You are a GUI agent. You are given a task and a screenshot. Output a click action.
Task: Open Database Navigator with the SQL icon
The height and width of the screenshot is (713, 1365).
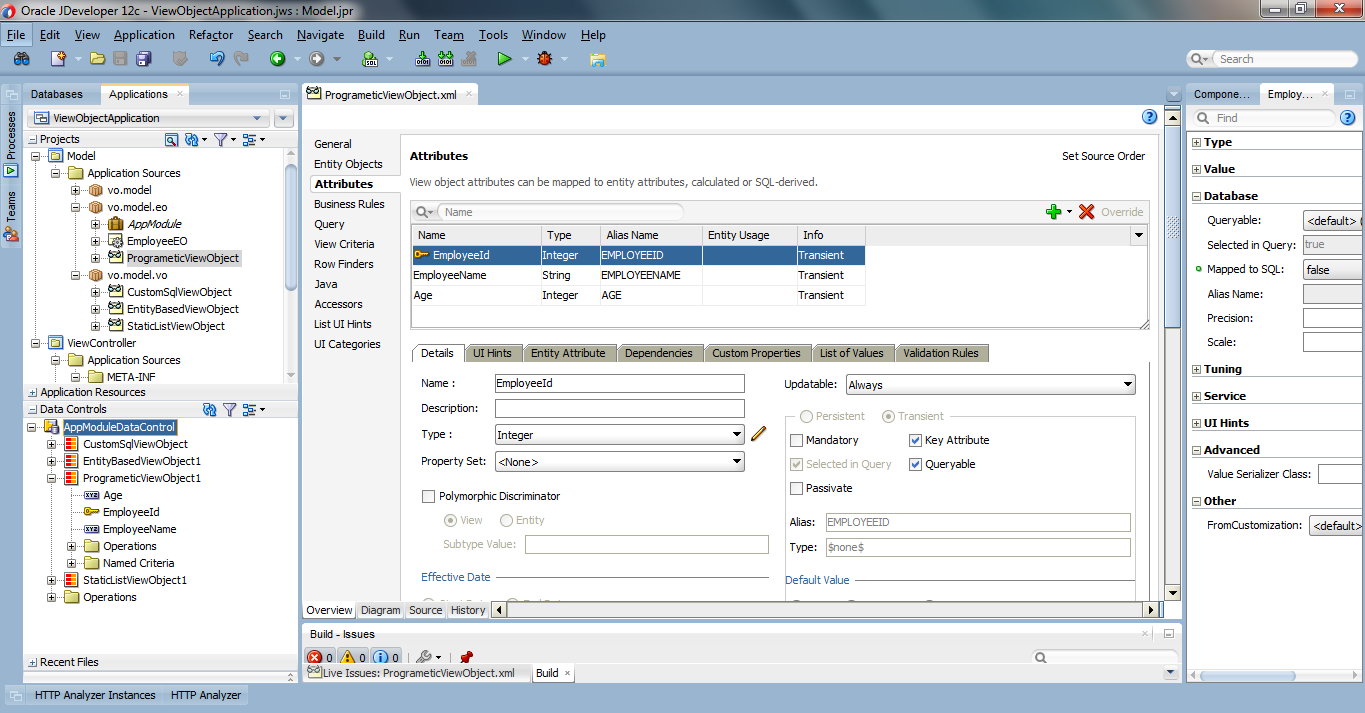(x=369, y=58)
